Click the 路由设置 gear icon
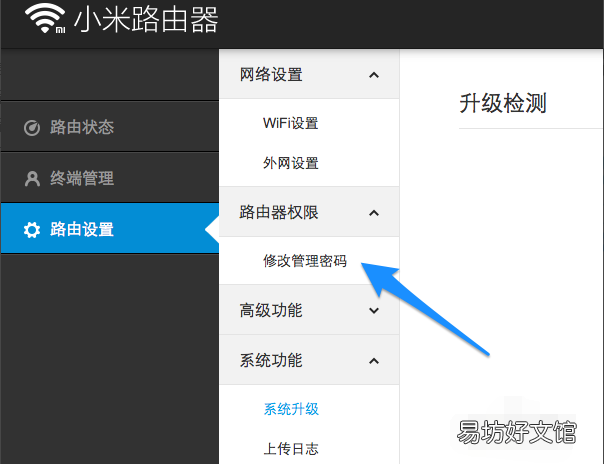Viewport: 604px width, 464px height. point(32,230)
